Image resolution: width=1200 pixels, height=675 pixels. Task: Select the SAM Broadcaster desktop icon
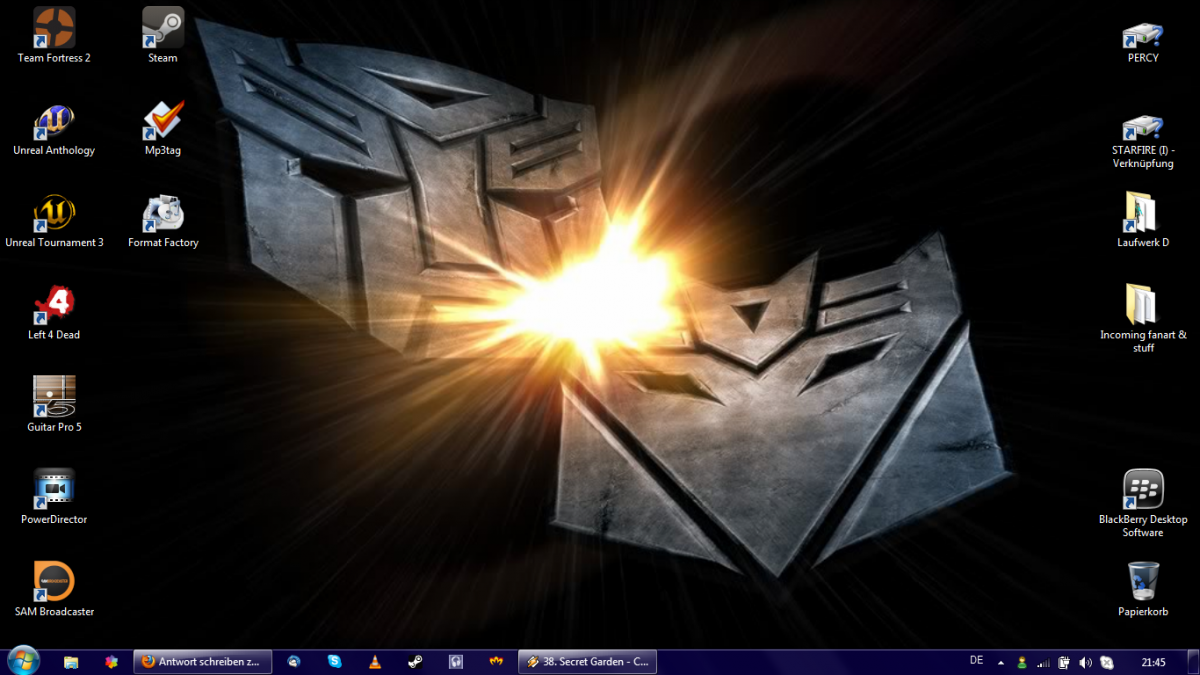coord(54,581)
